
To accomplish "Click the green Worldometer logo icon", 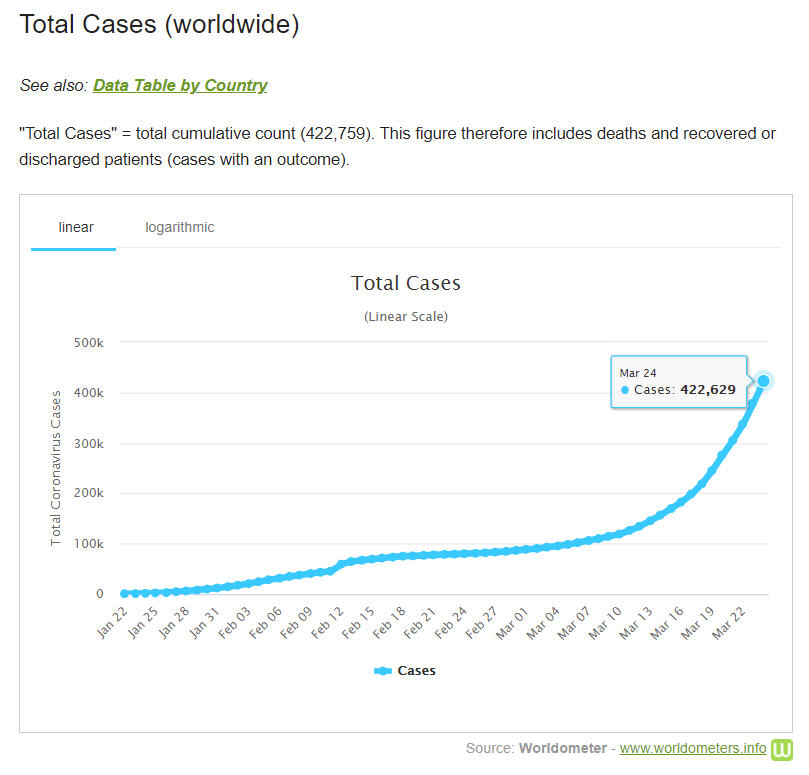I will [x=782, y=748].
